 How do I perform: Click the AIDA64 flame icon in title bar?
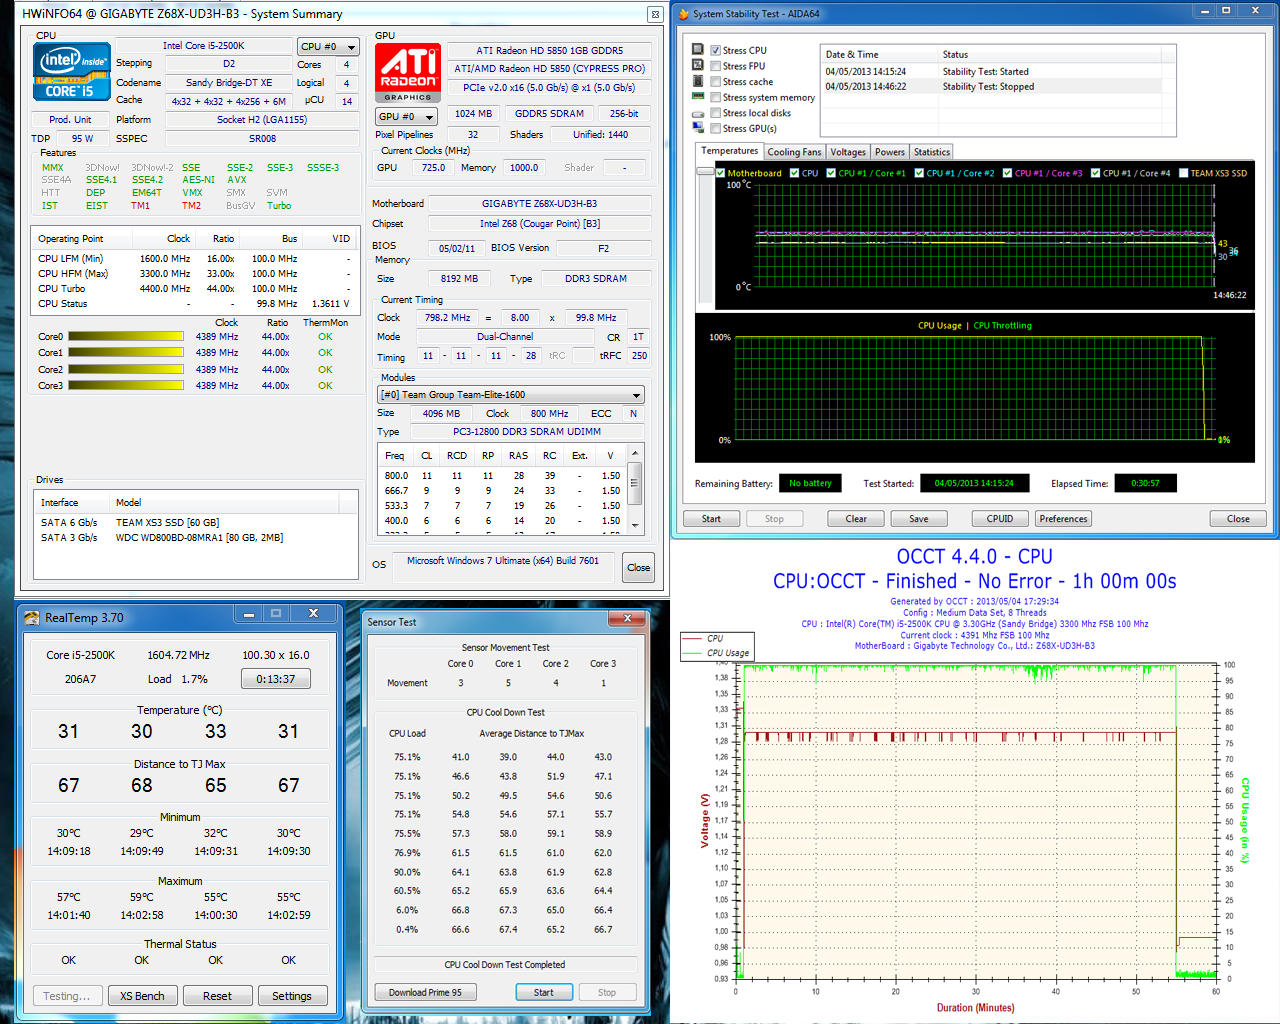click(684, 14)
